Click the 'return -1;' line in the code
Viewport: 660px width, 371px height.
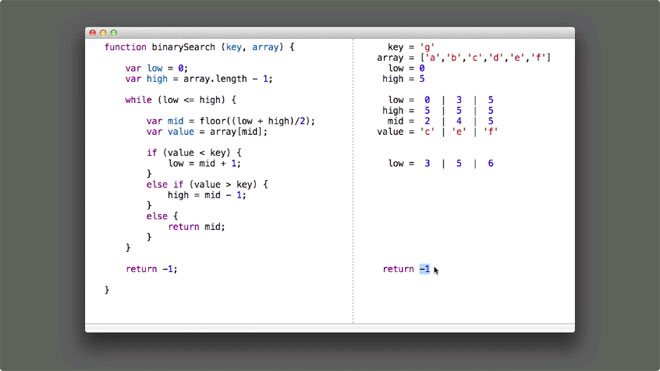click(x=152, y=269)
